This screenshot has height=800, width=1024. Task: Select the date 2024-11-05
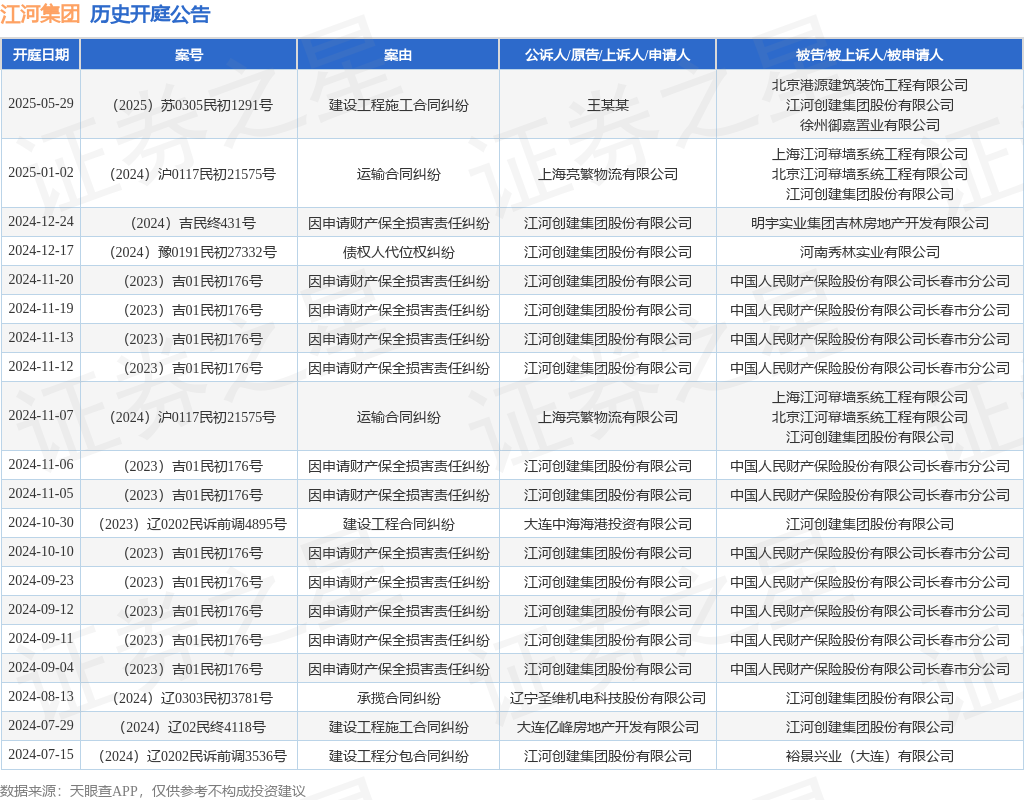(x=40, y=493)
